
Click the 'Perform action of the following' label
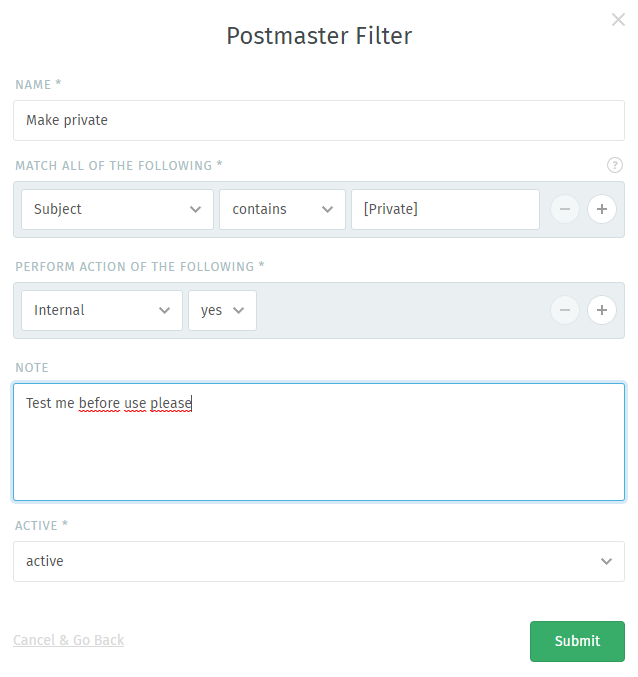coord(140,266)
